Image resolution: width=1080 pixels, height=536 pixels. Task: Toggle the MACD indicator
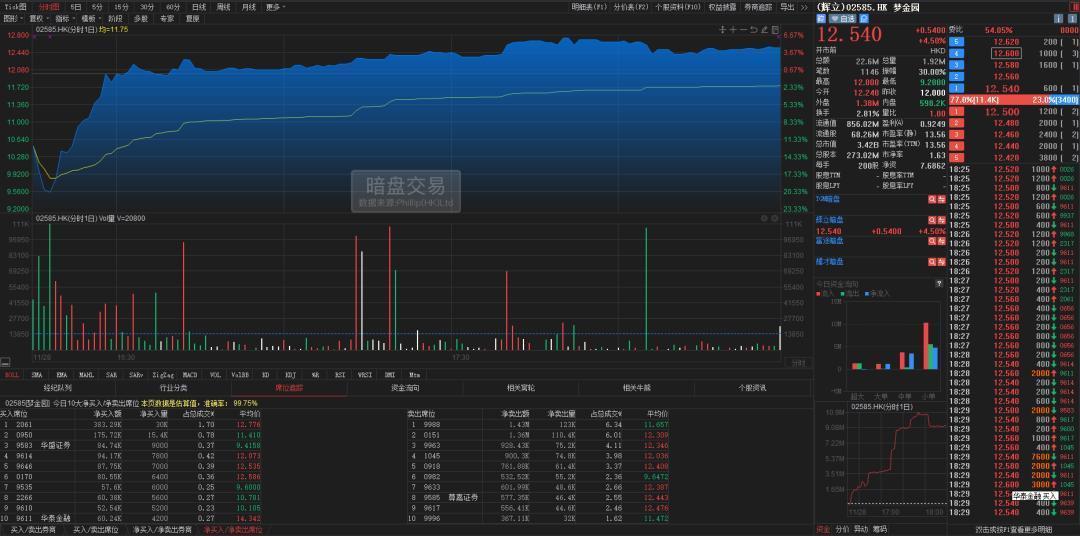point(189,374)
